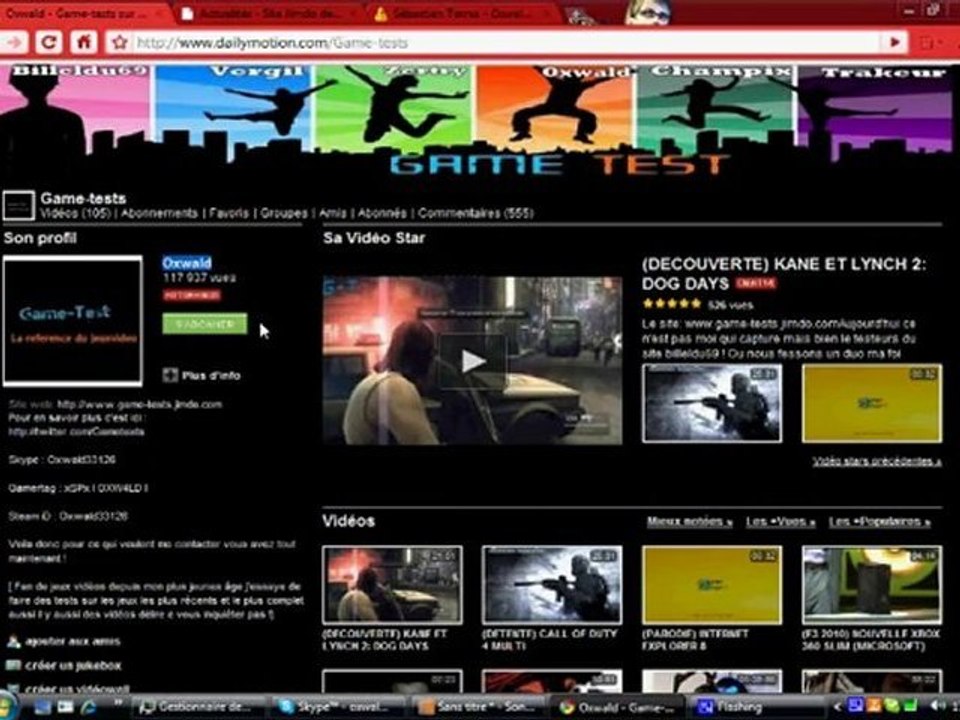Launch Internet Explorer from quick launch
Image resolution: width=960 pixels, height=720 pixels.
tap(88, 707)
